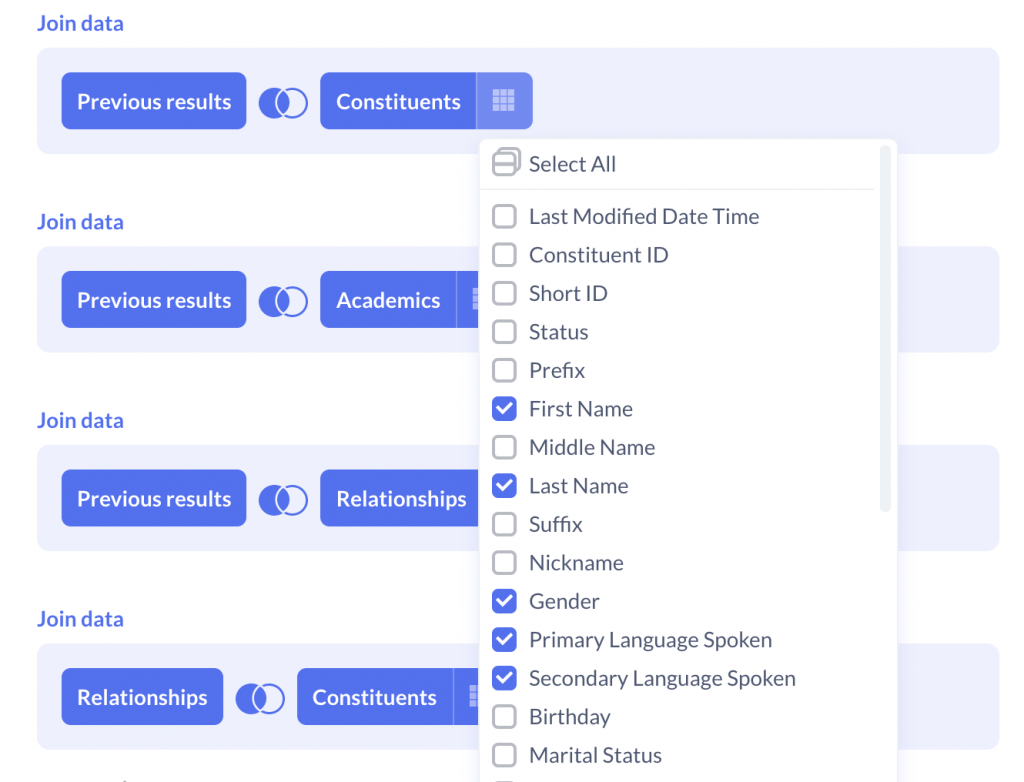1024x782 pixels.
Task: Change join type icon before Academics
Action: pyautogui.click(x=283, y=301)
